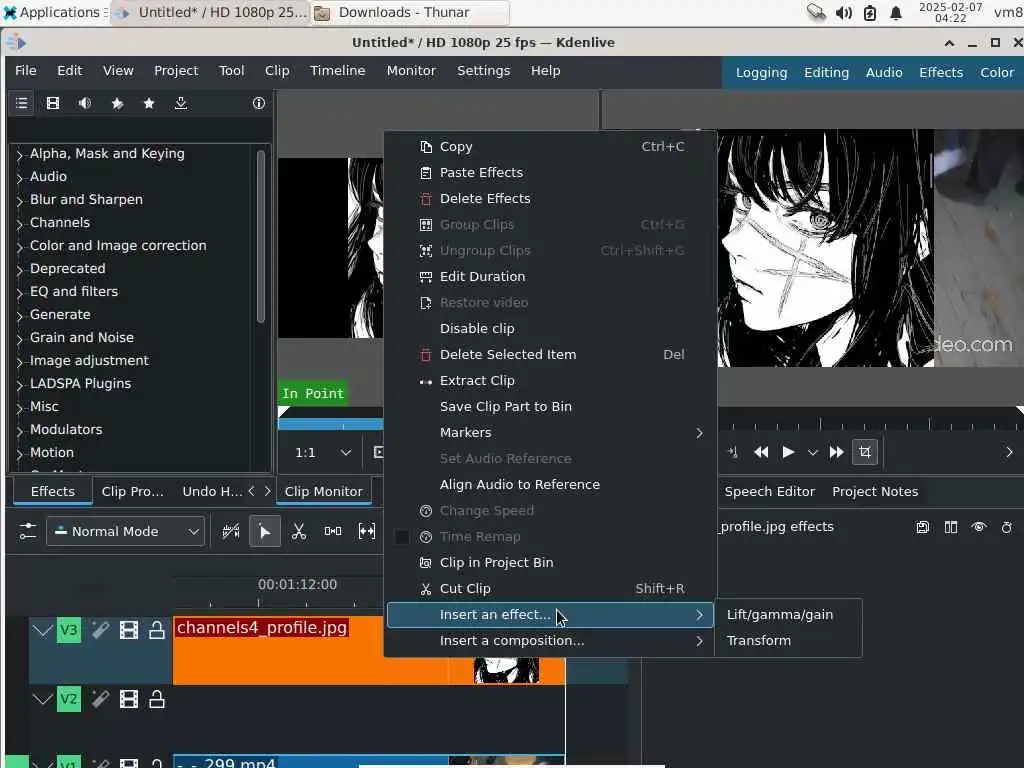
Task: Download new effects icon
Action: click(x=181, y=103)
